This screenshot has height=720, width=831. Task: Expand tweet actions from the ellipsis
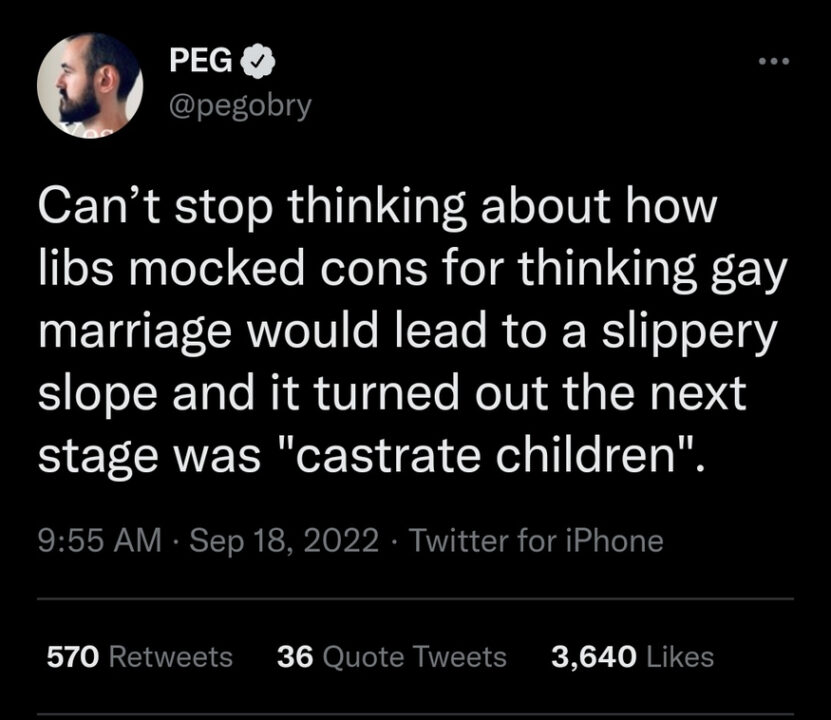tap(771, 60)
